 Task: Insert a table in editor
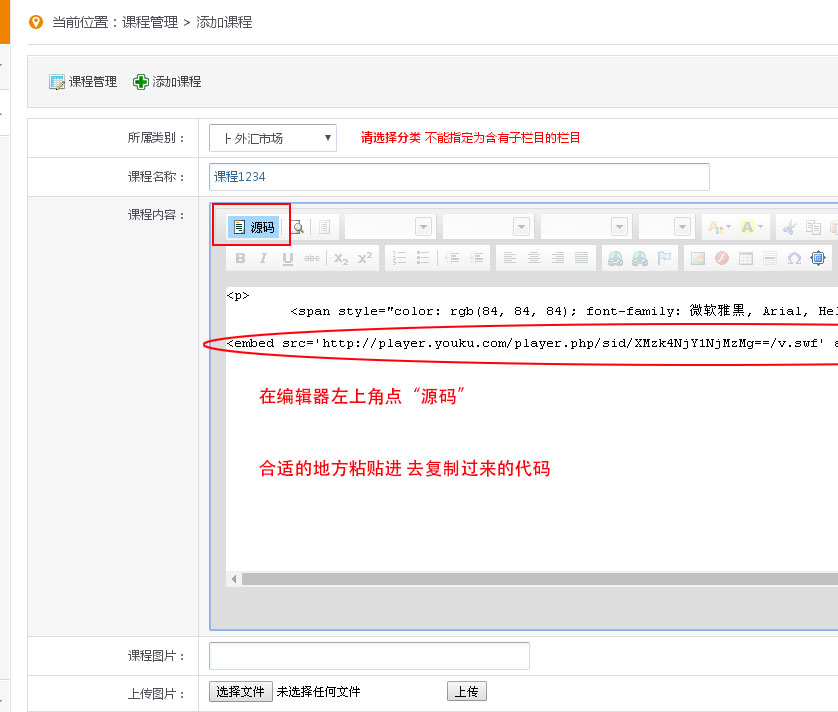[x=745, y=258]
